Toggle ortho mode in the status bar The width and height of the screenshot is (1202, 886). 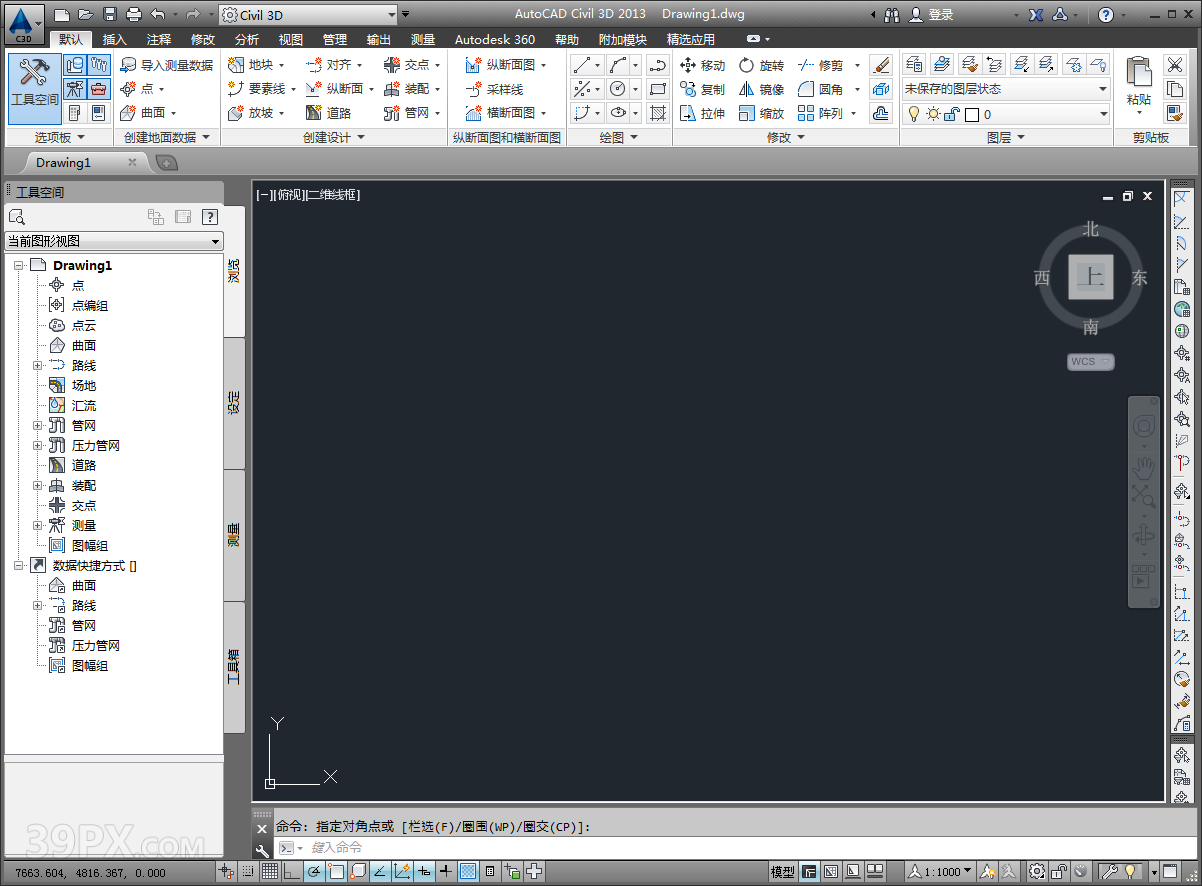click(x=290, y=871)
